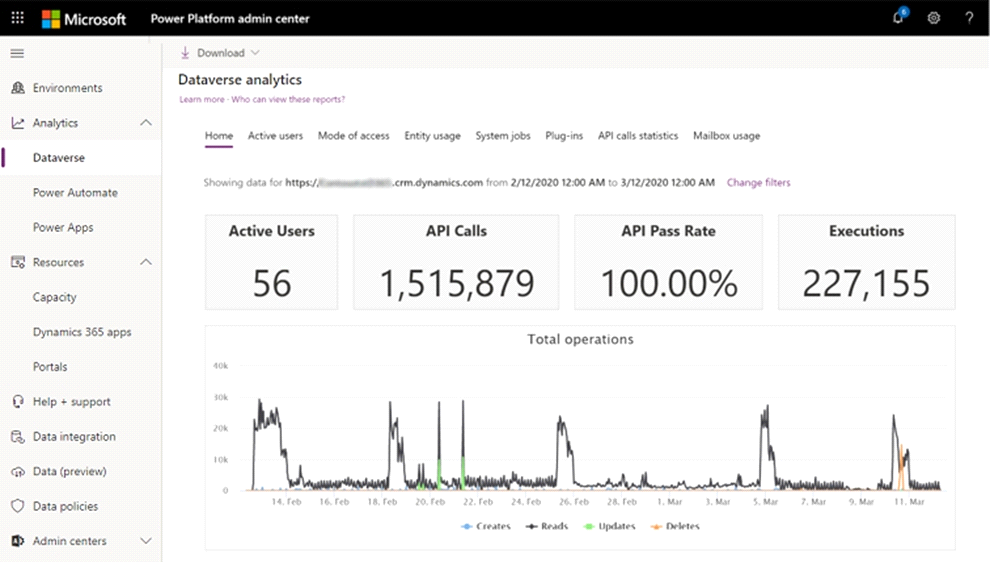Image resolution: width=990 pixels, height=562 pixels.
Task: Collapse navigation with the hamburger icon
Action: tap(17, 54)
